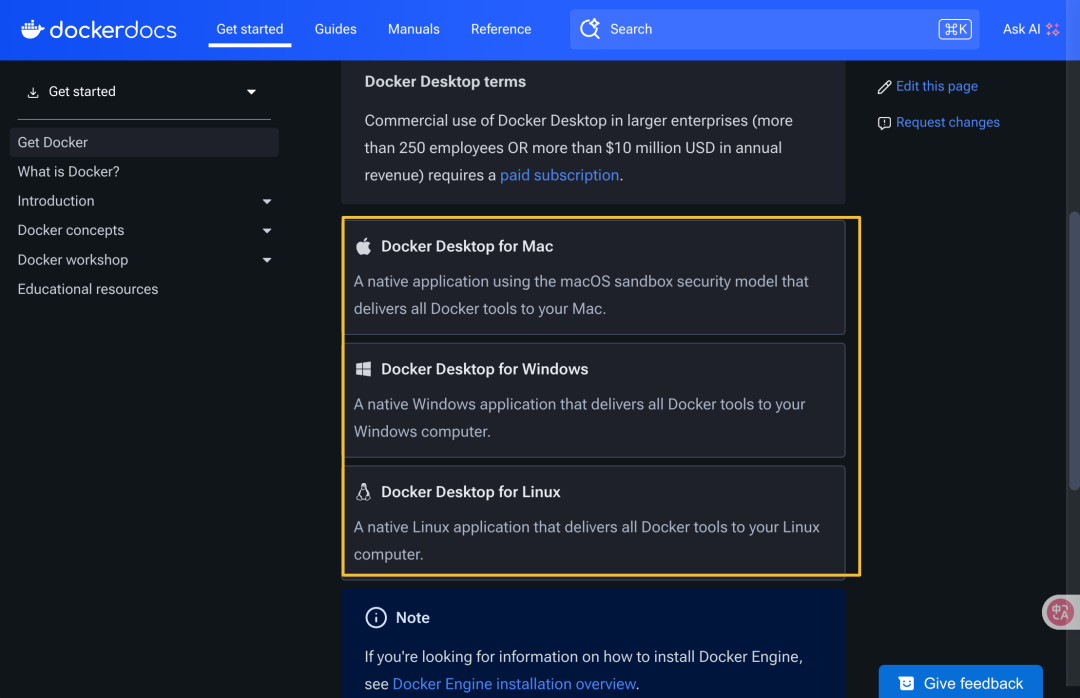1080x698 pixels.
Task: Open the Guides tab
Action: click(335, 29)
